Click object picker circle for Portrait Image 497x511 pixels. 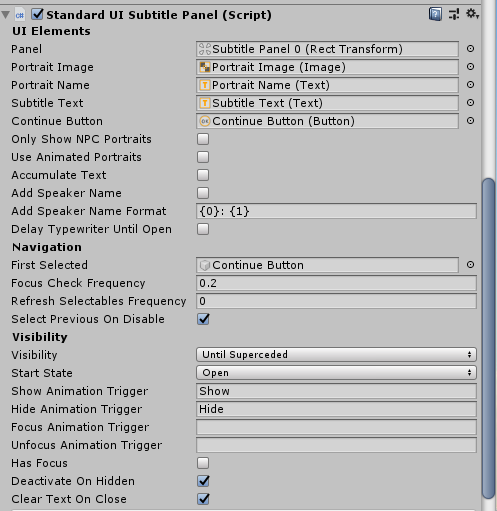click(x=470, y=67)
